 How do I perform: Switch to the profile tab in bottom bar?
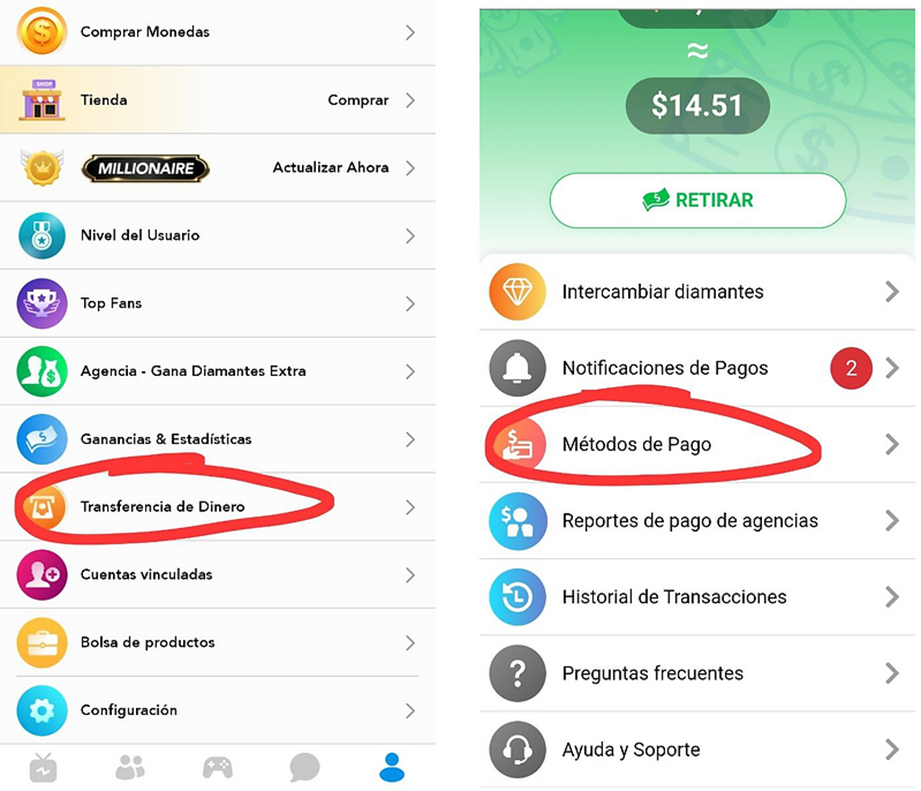pos(392,768)
